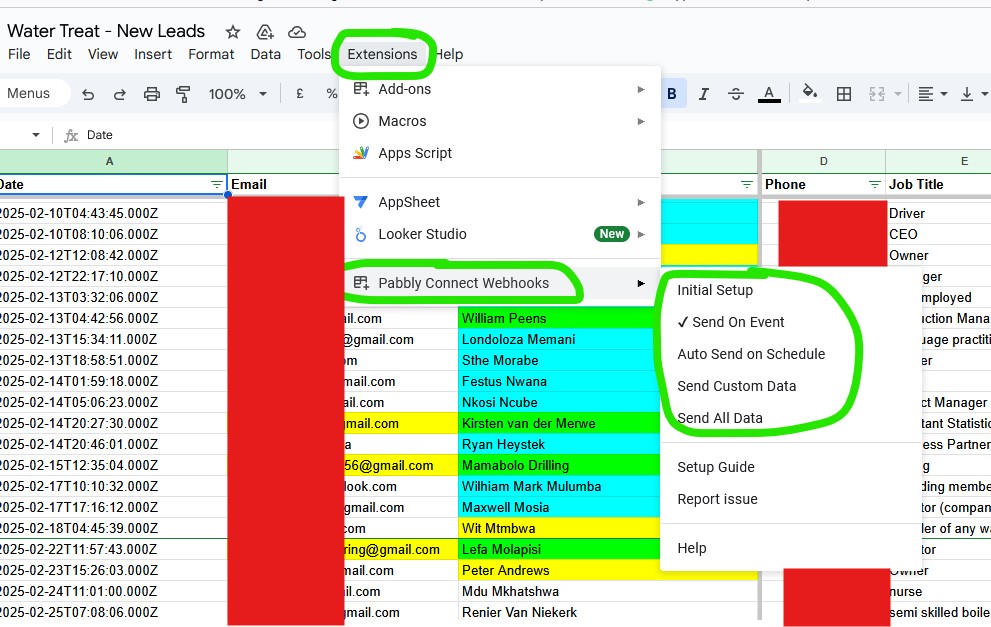Open filter icon left of Phone column
Viewport: 991px width, 627px height.
(746, 185)
